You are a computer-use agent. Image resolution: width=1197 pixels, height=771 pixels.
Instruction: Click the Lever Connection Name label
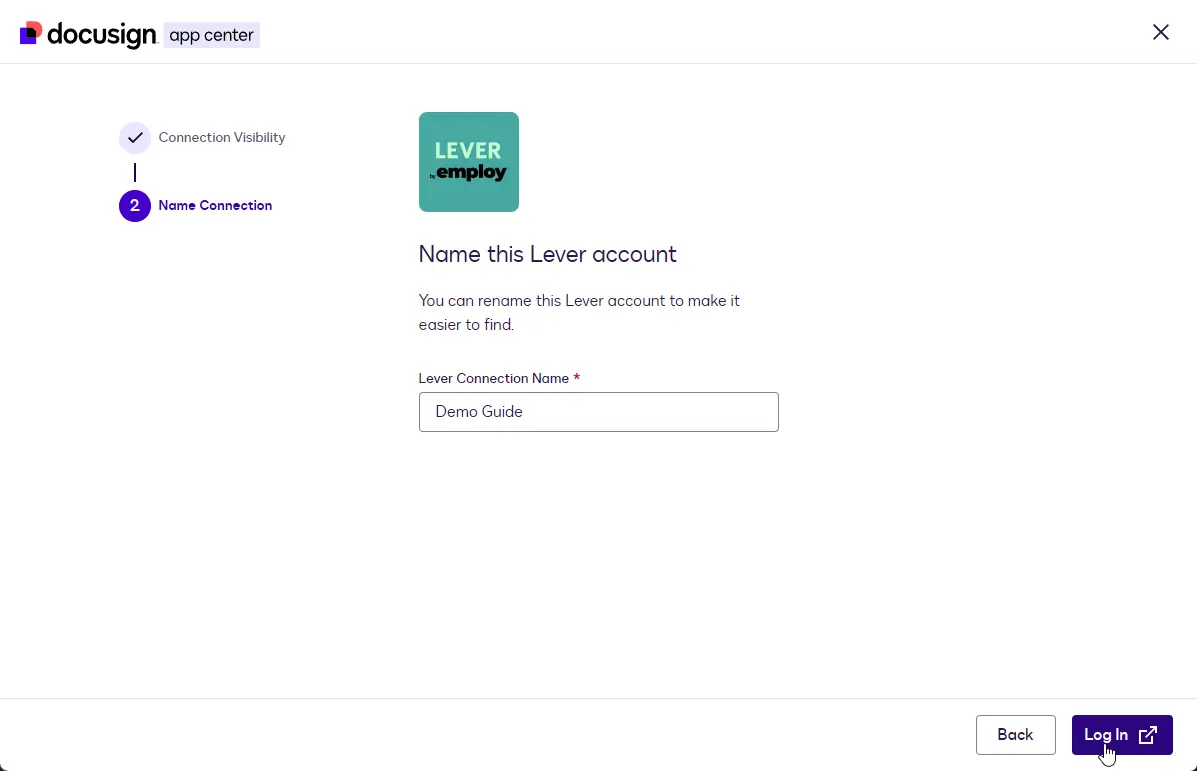pos(494,379)
